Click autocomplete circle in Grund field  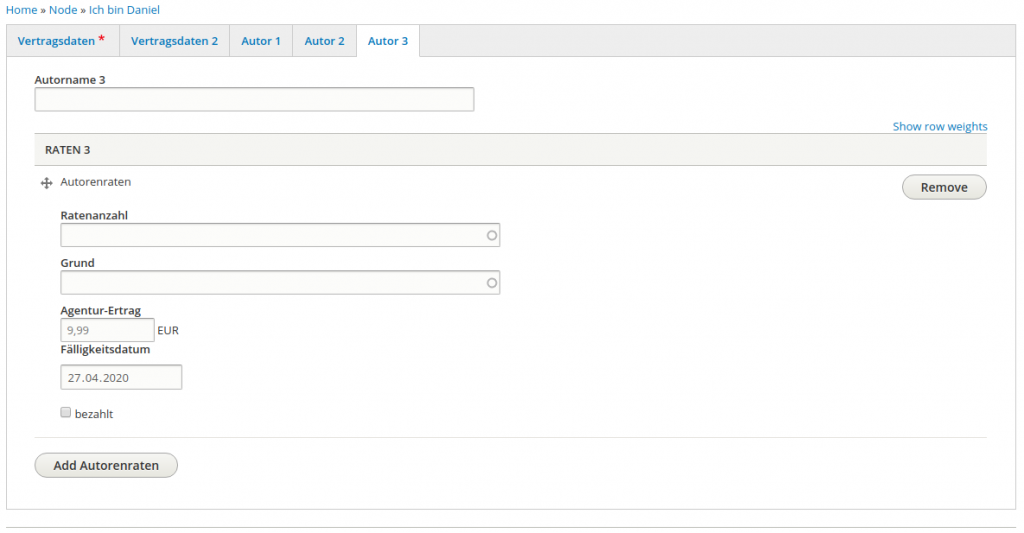(491, 283)
